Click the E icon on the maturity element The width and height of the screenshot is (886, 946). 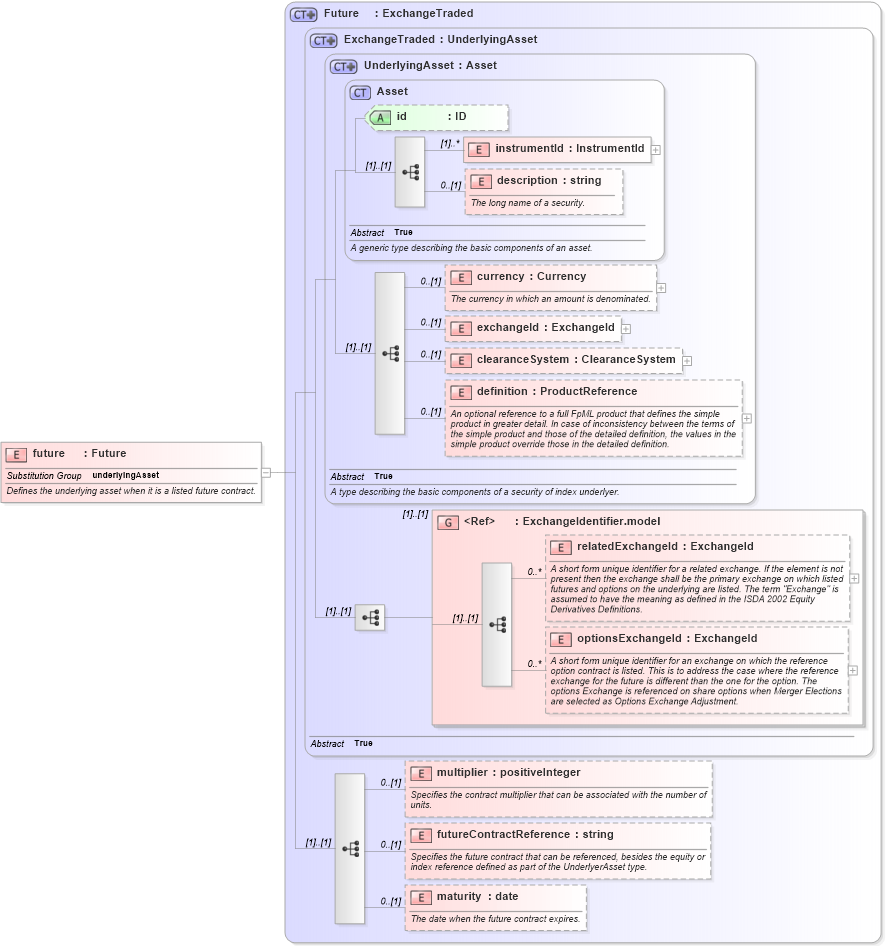tap(421, 897)
